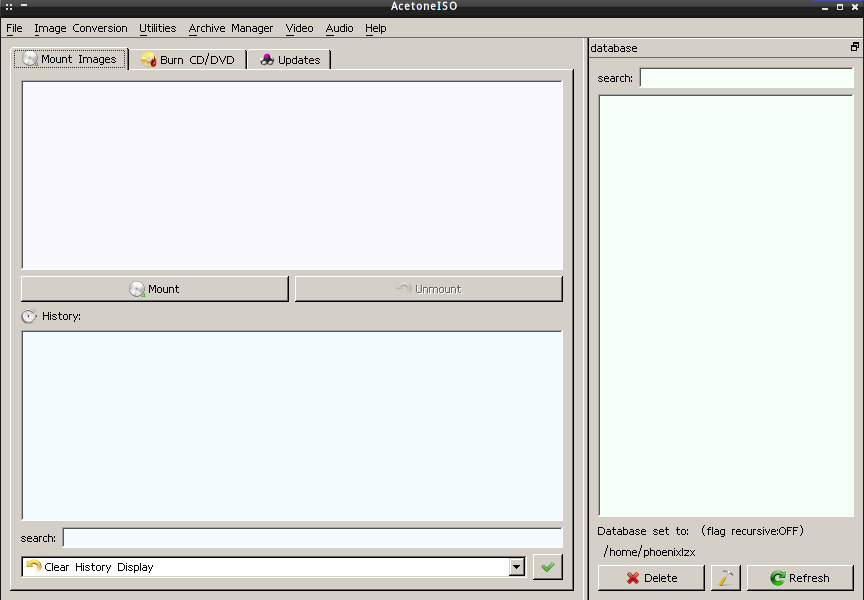Open the Utilities menu

(158, 28)
